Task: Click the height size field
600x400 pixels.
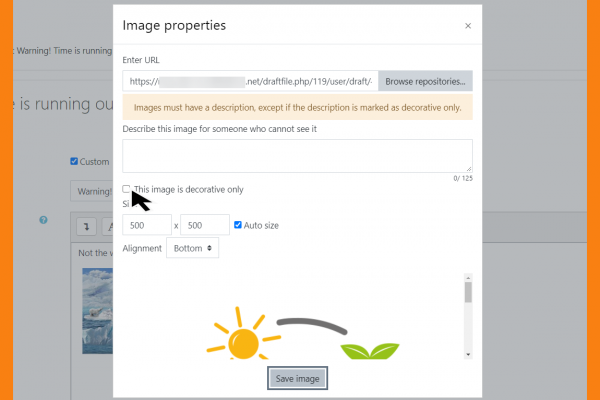Action: tap(204, 225)
